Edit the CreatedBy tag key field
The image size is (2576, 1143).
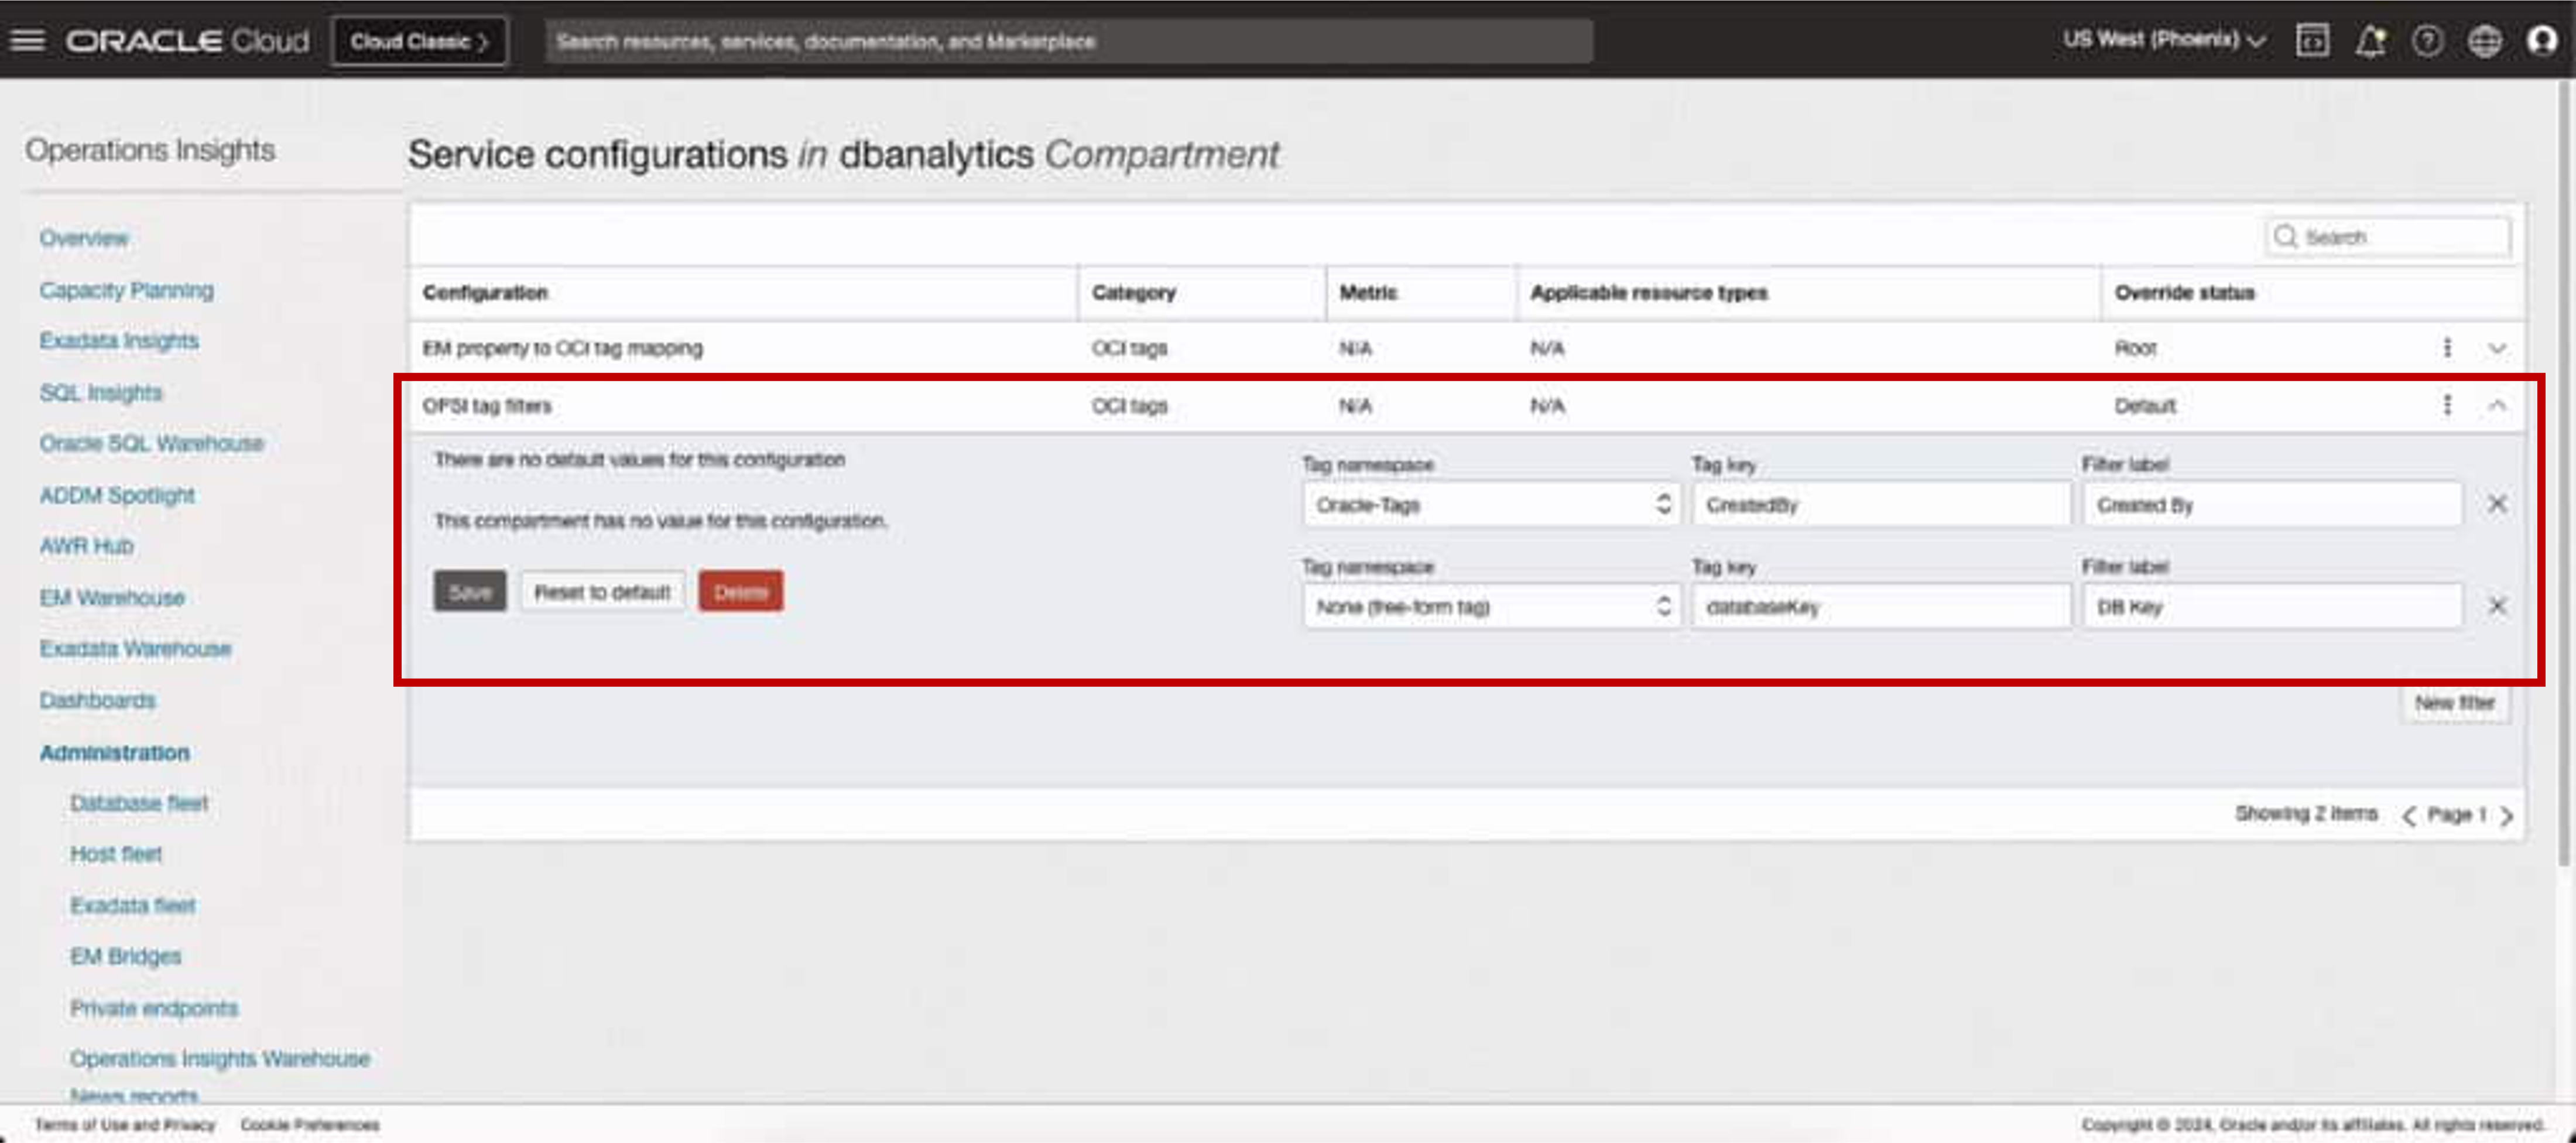tap(1881, 504)
